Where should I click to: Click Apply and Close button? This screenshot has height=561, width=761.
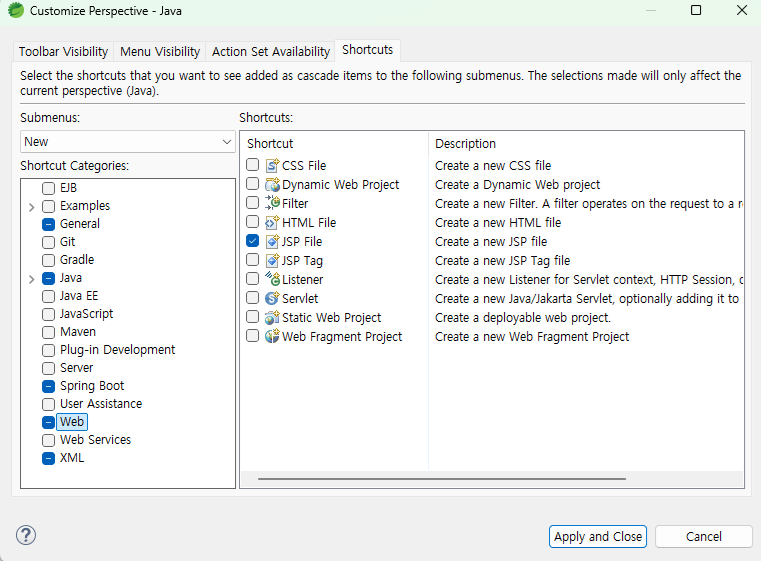(x=598, y=536)
